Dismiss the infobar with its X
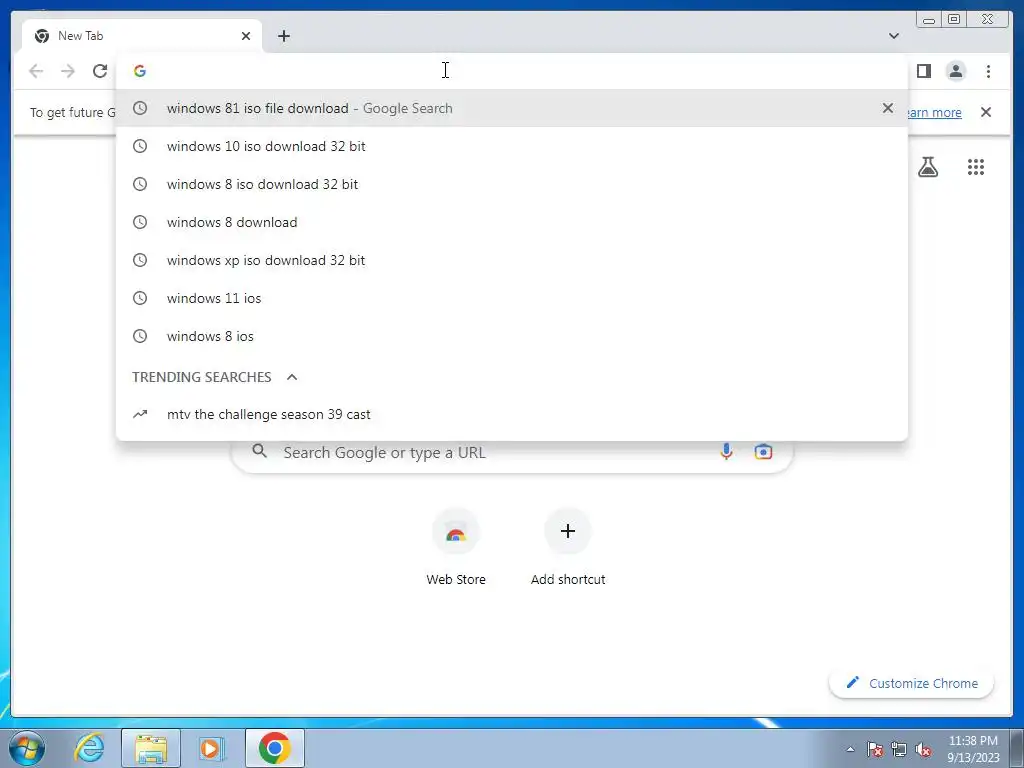The height and width of the screenshot is (768, 1024). [985, 112]
